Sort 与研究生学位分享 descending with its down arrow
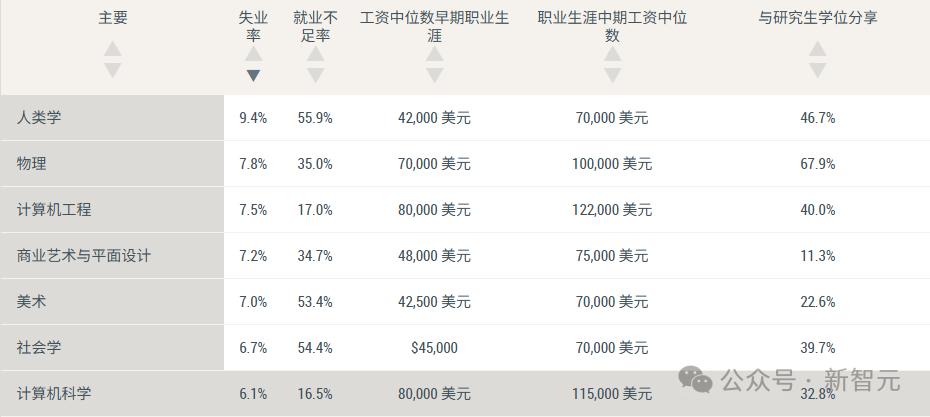The image size is (930, 417). point(818,70)
